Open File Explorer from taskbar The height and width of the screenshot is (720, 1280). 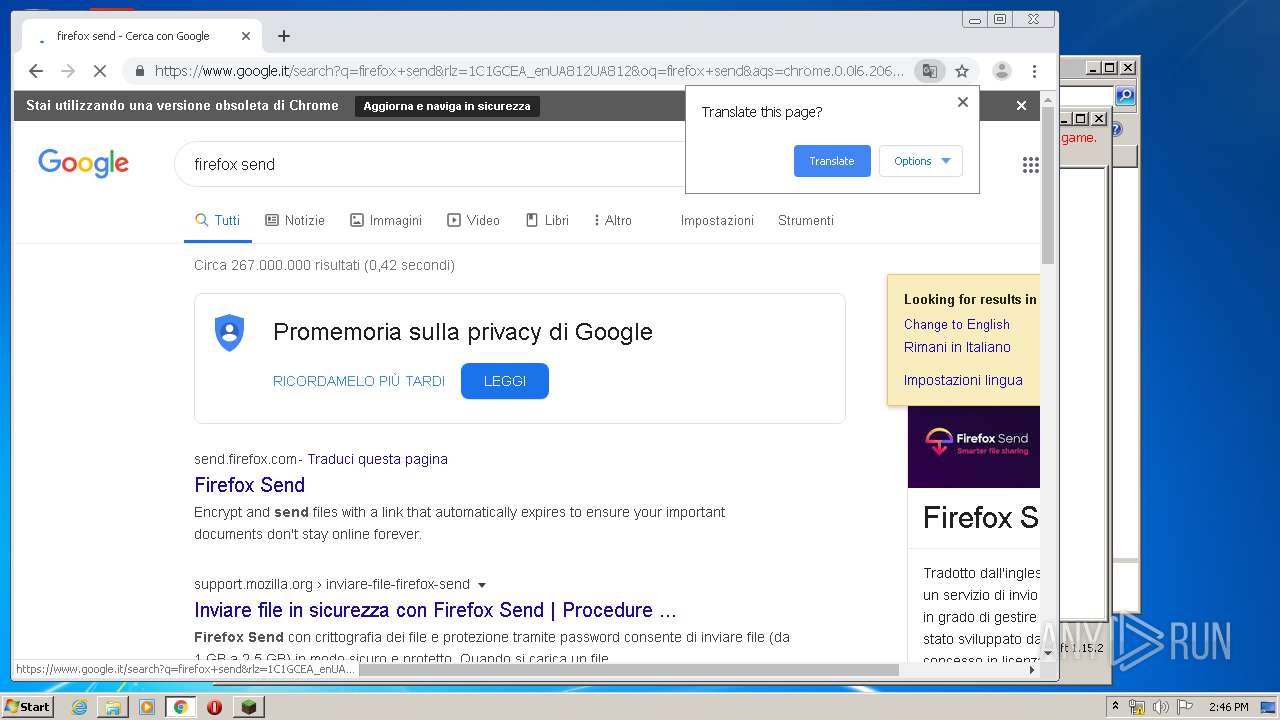113,706
